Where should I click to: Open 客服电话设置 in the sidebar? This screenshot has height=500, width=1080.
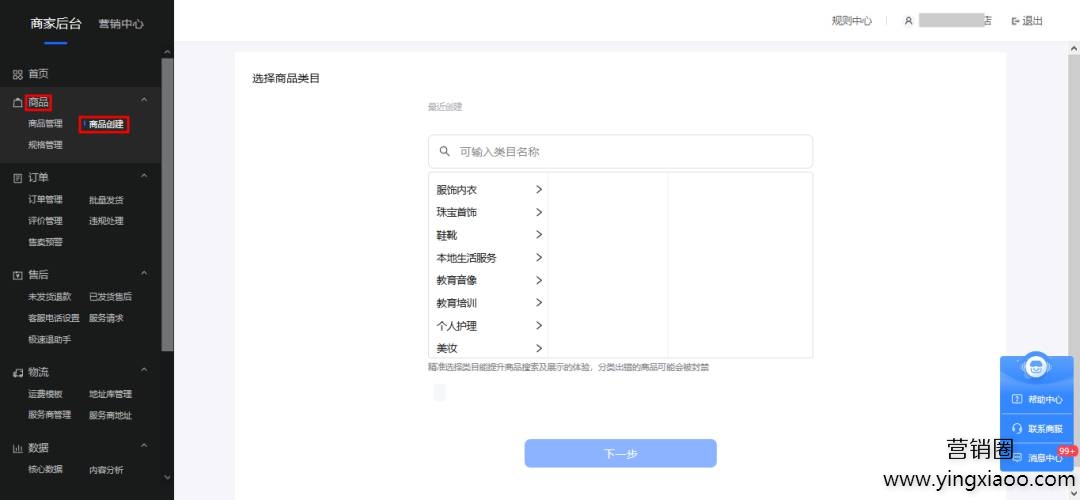[x=54, y=318]
